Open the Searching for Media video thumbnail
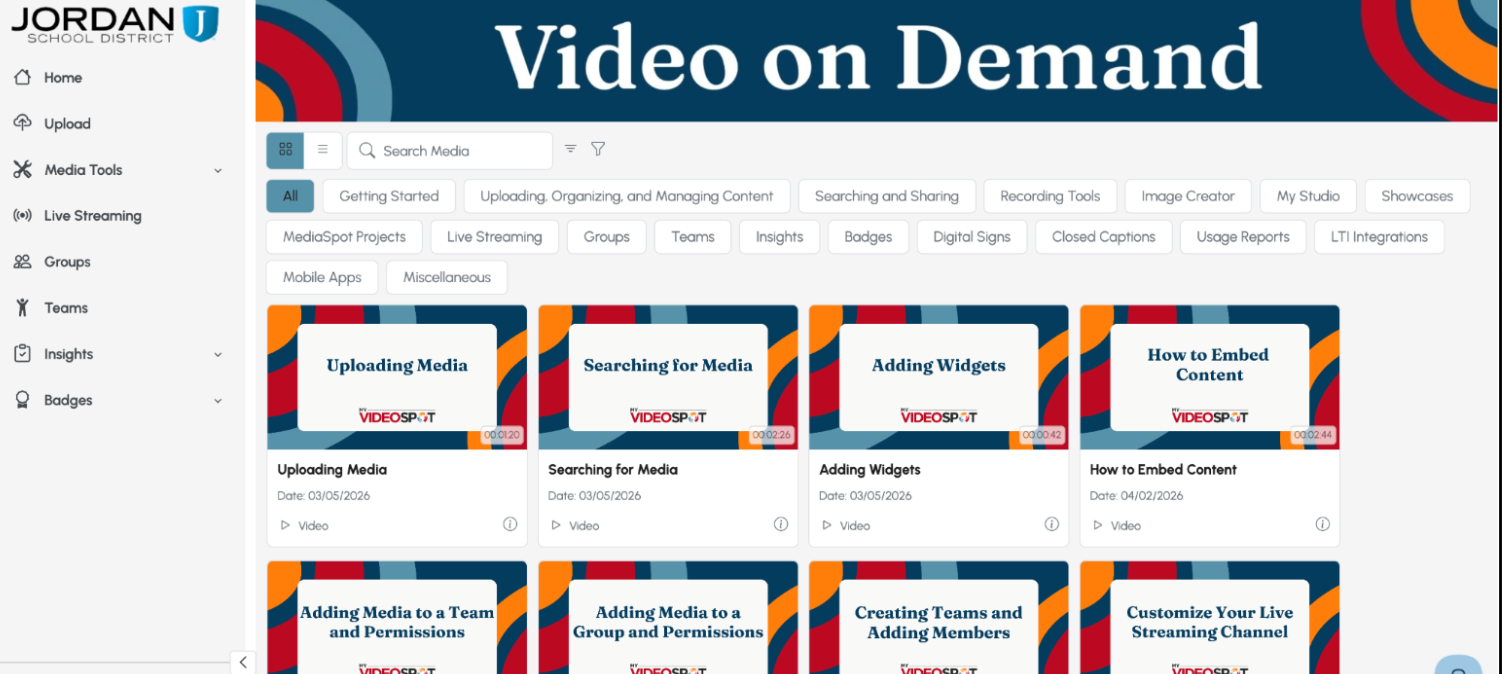 (x=668, y=377)
